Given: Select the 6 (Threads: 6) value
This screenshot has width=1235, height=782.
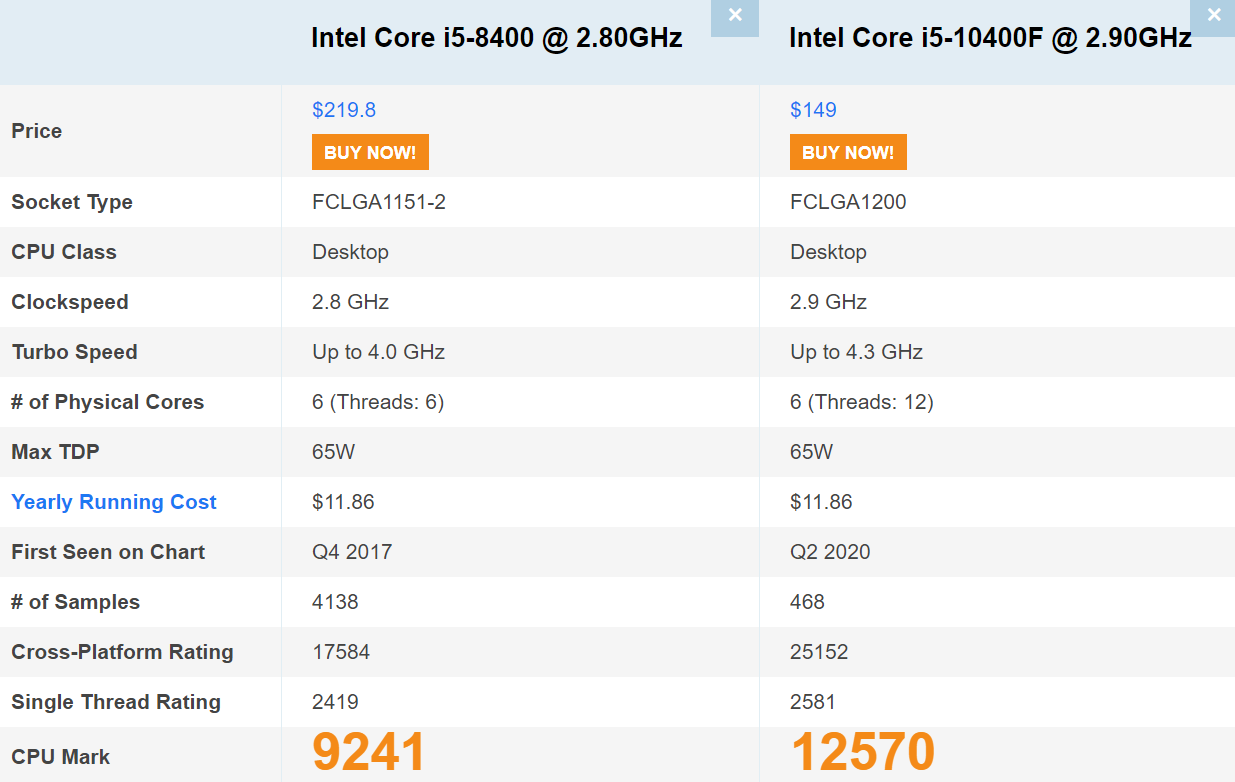Looking at the screenshot, I should (378, 402).
